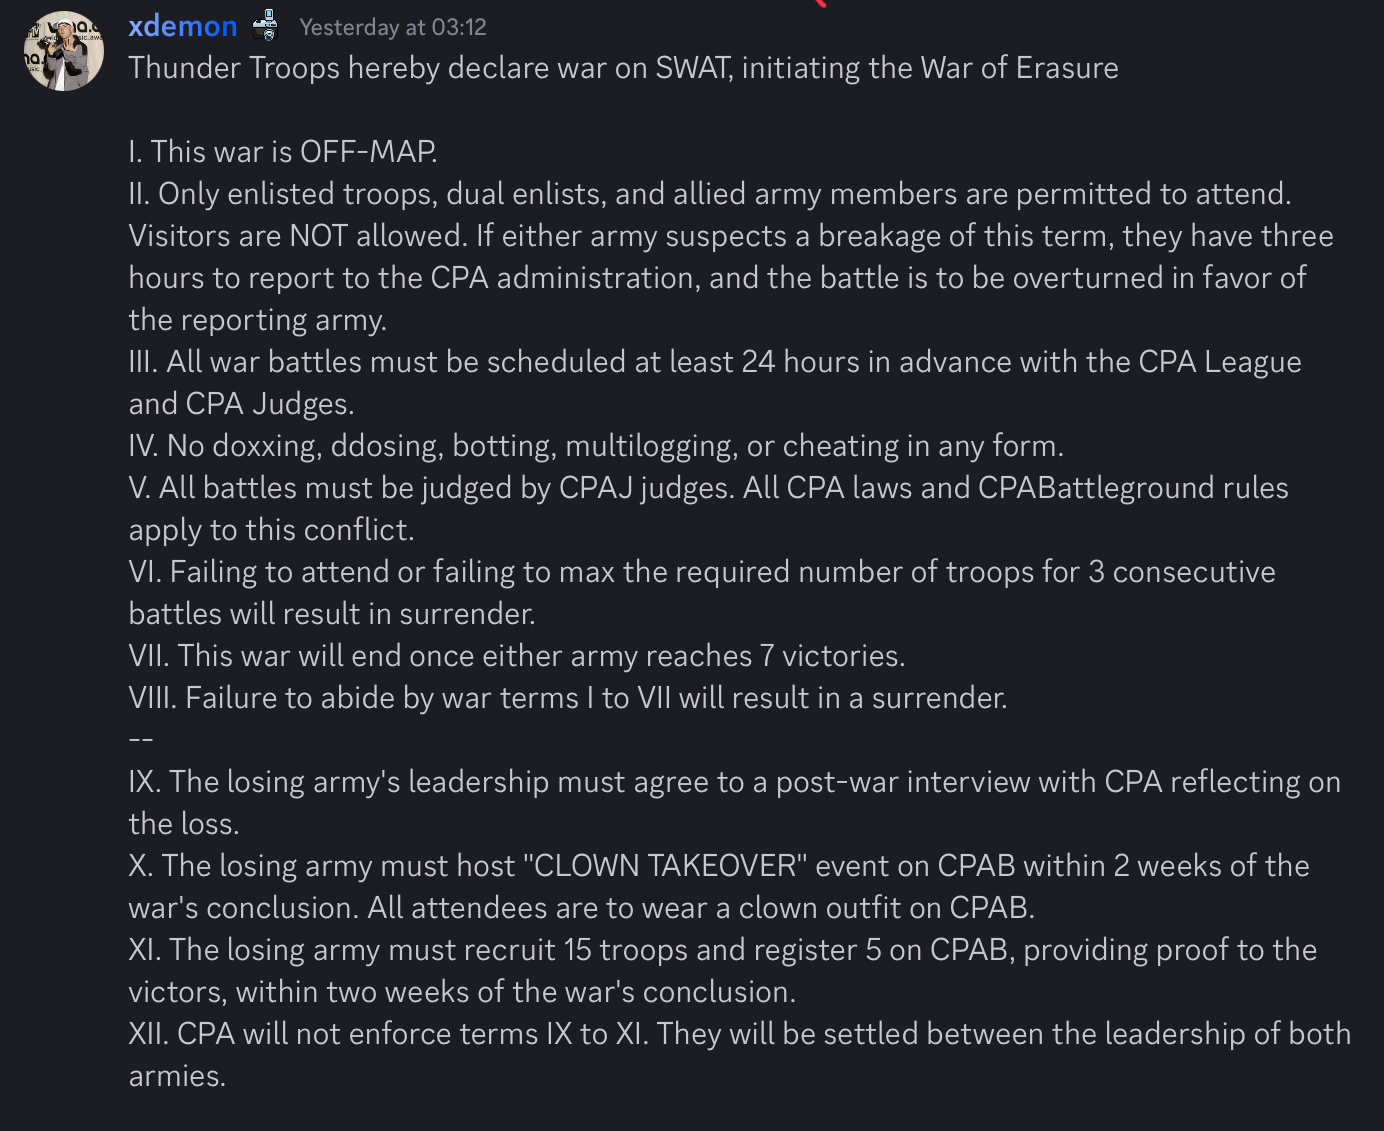This screenshot has height=1131, width=1384.
Task: Click the "Visitors are NOT allowed" sentence
Action: (x=298, y=236)
